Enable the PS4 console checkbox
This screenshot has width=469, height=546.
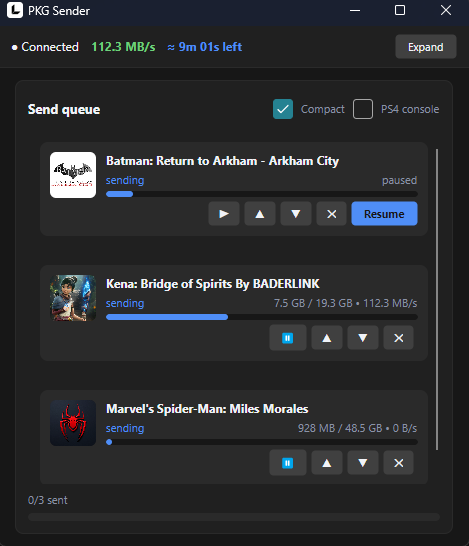point(363,109)
